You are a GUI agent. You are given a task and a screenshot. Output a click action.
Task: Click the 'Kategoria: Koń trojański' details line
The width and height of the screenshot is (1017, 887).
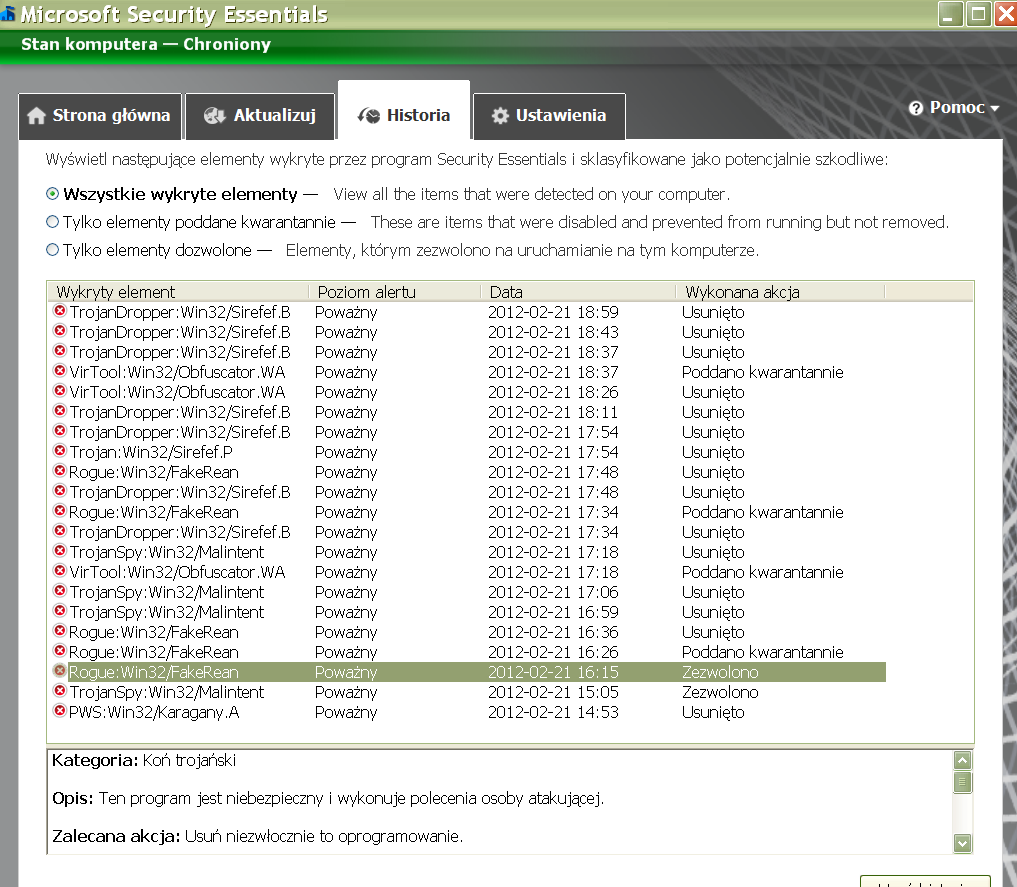point(144,761)
